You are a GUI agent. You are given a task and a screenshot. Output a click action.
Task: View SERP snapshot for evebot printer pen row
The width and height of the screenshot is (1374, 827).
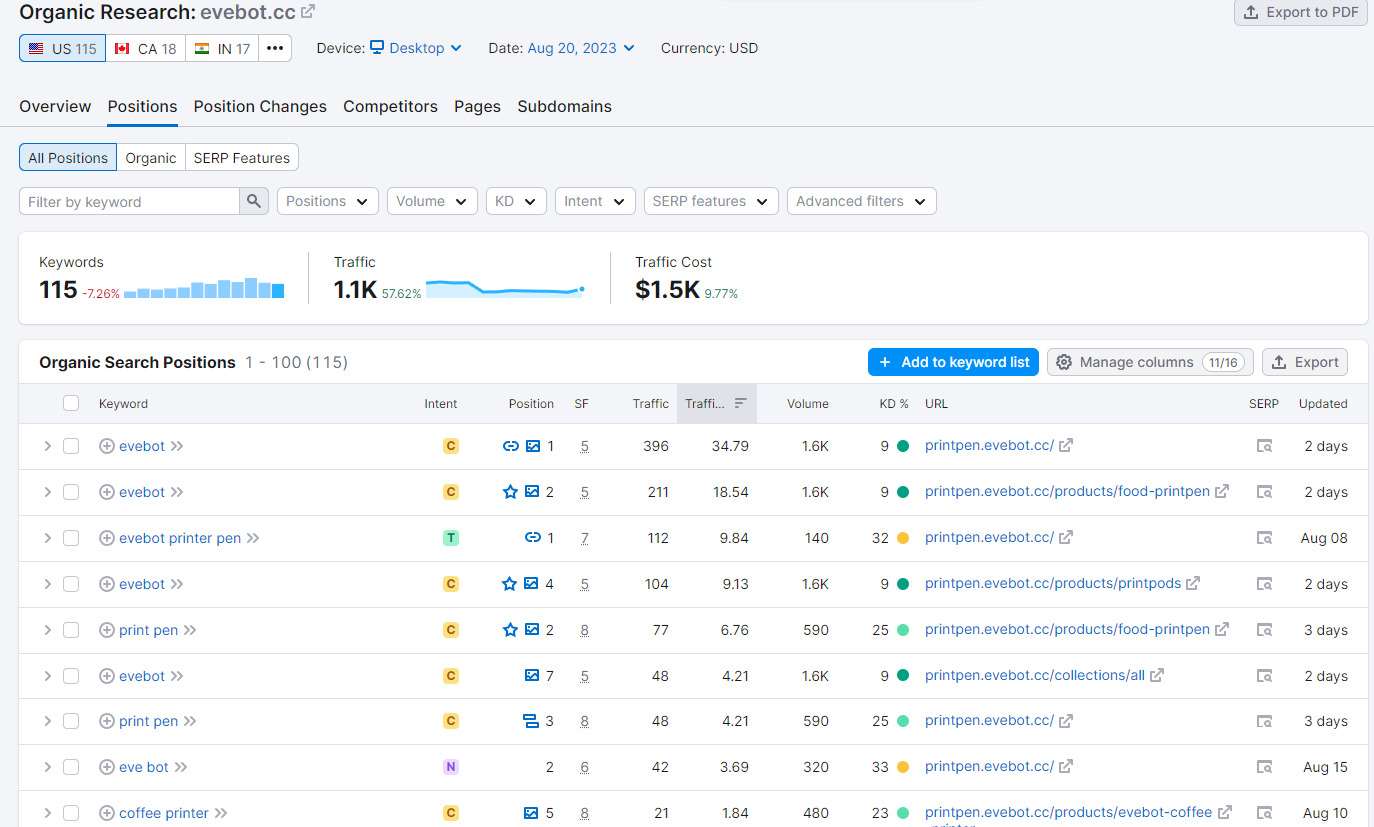1264,538
